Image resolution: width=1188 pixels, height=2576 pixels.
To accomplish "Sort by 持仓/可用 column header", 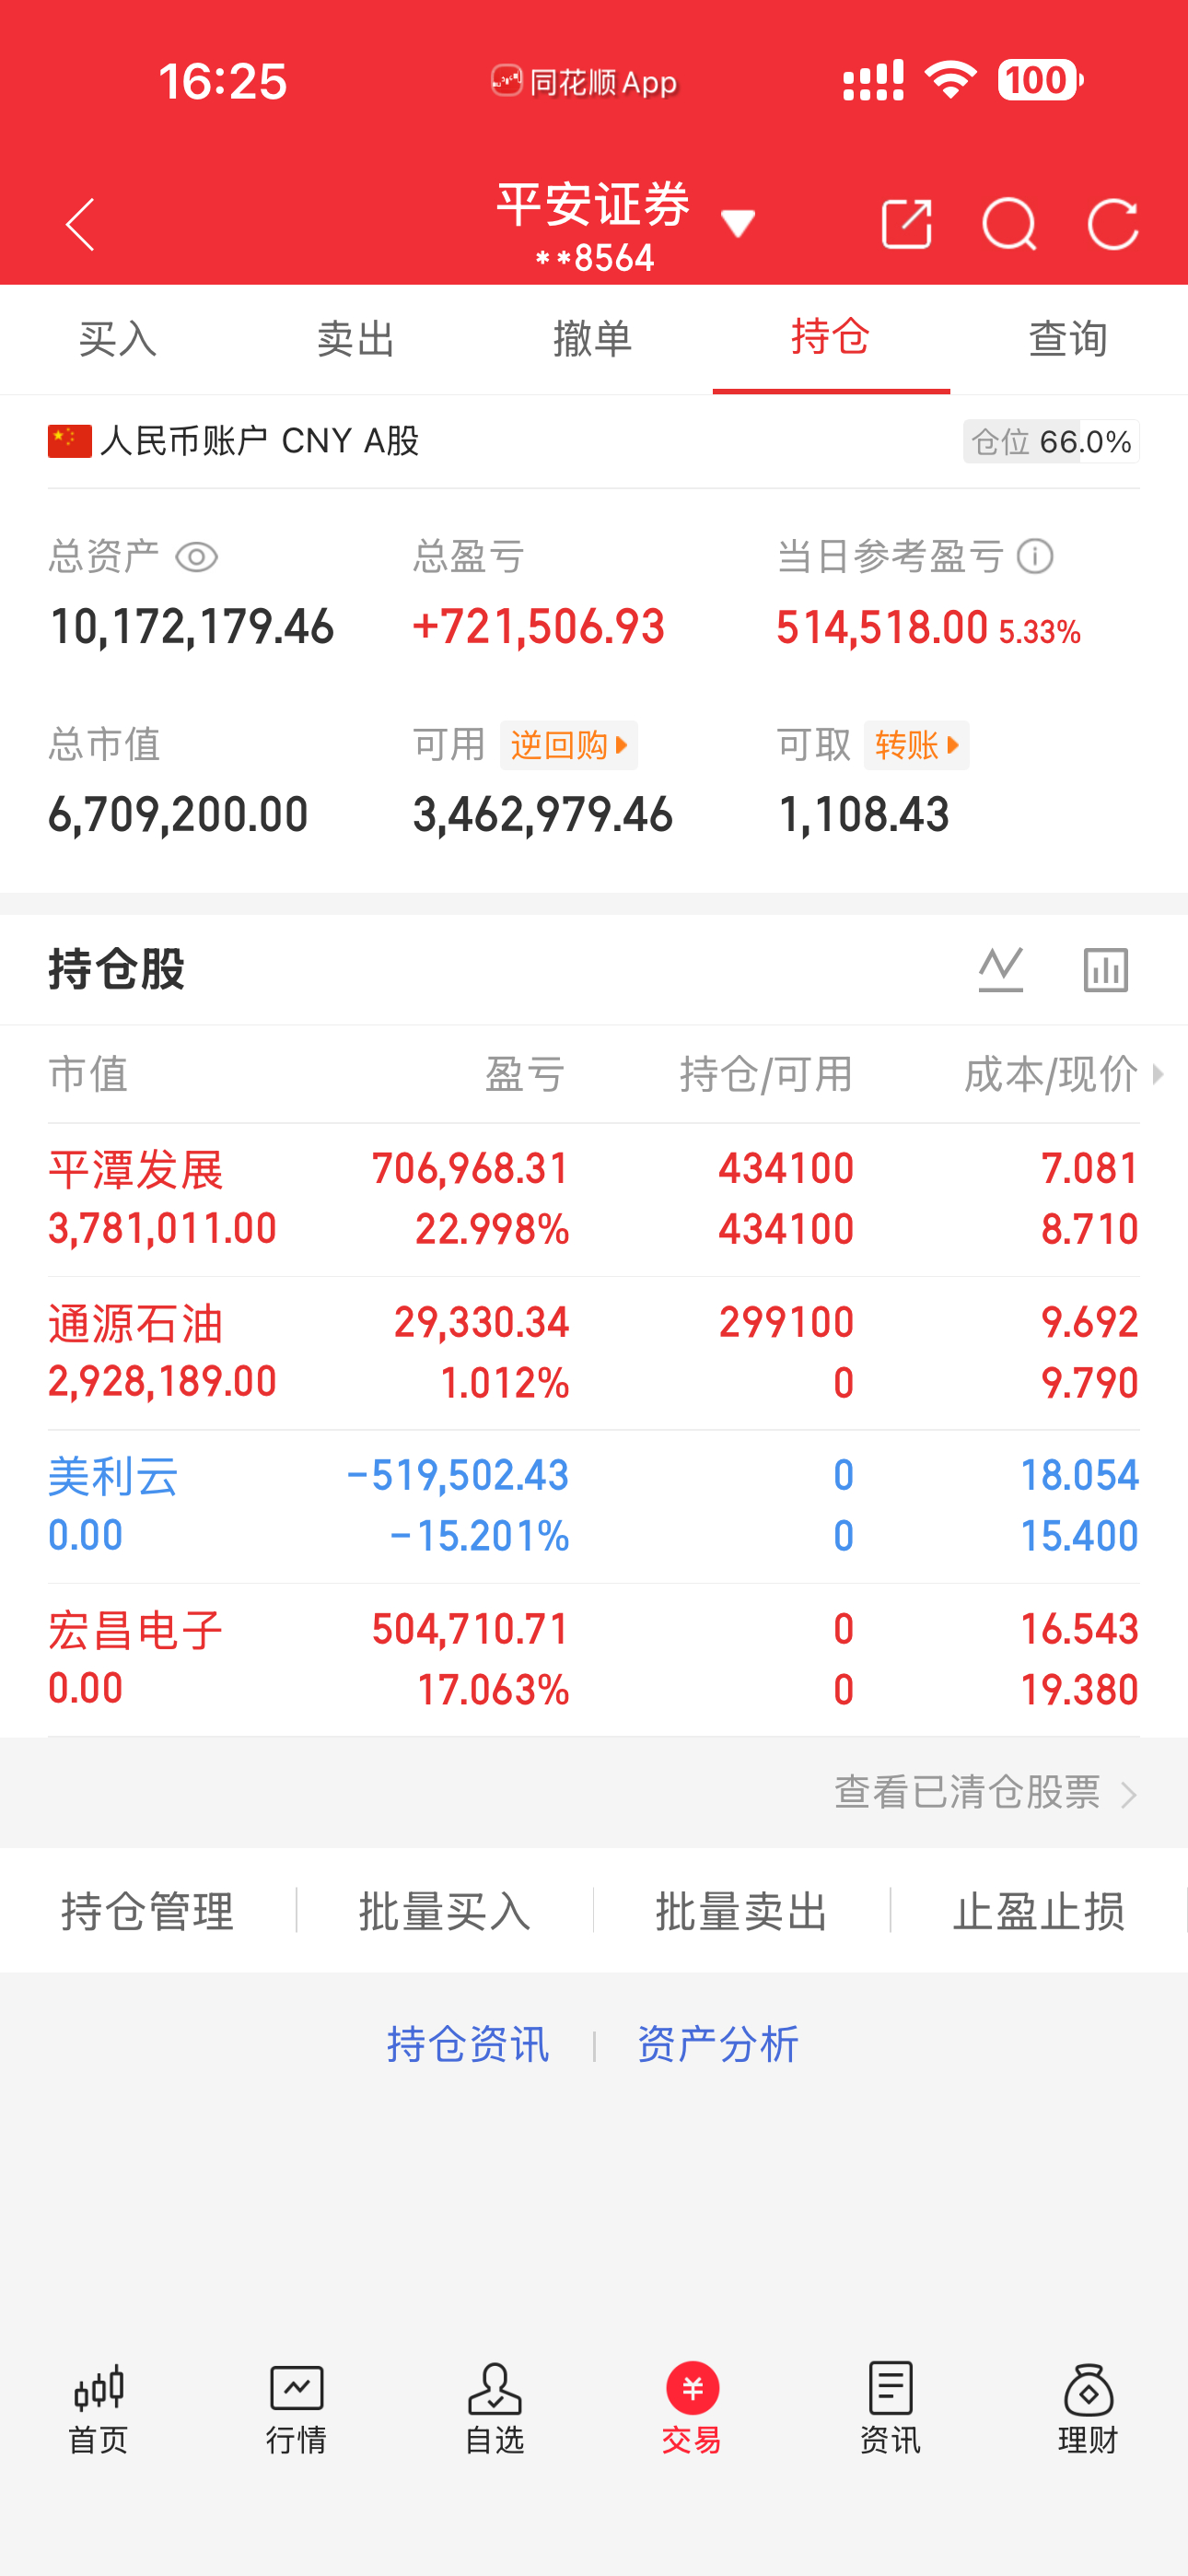I will pyautogui.click(x=766, y=1074).
